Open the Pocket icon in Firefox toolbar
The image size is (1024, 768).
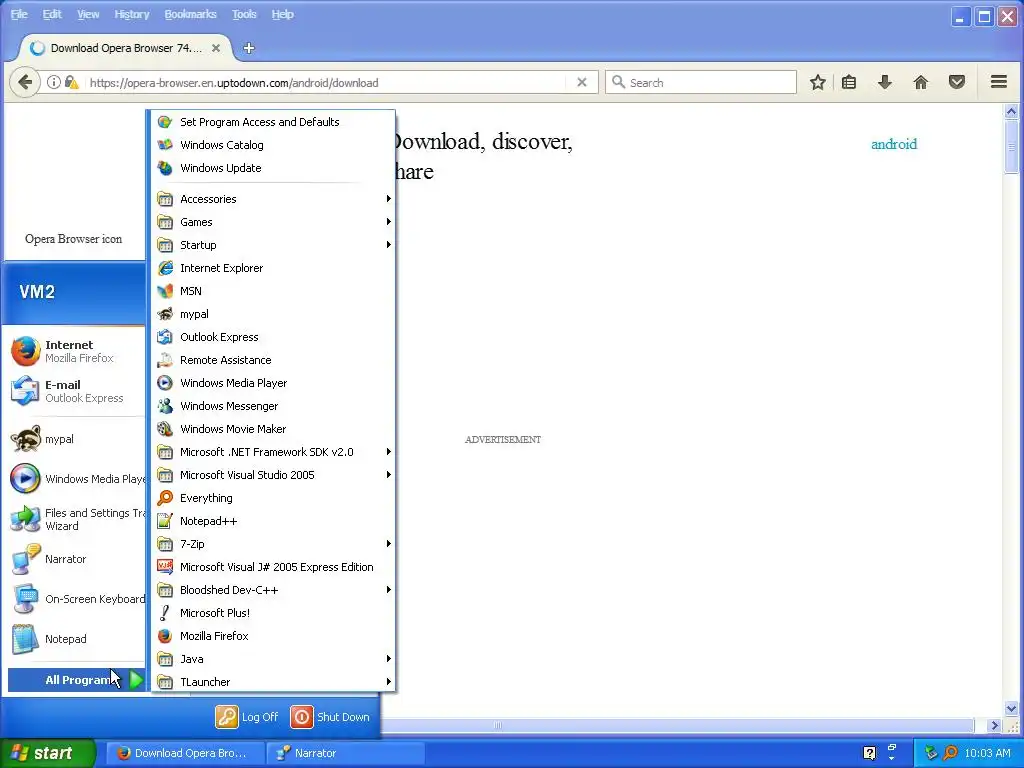click(x=957, y=82)
